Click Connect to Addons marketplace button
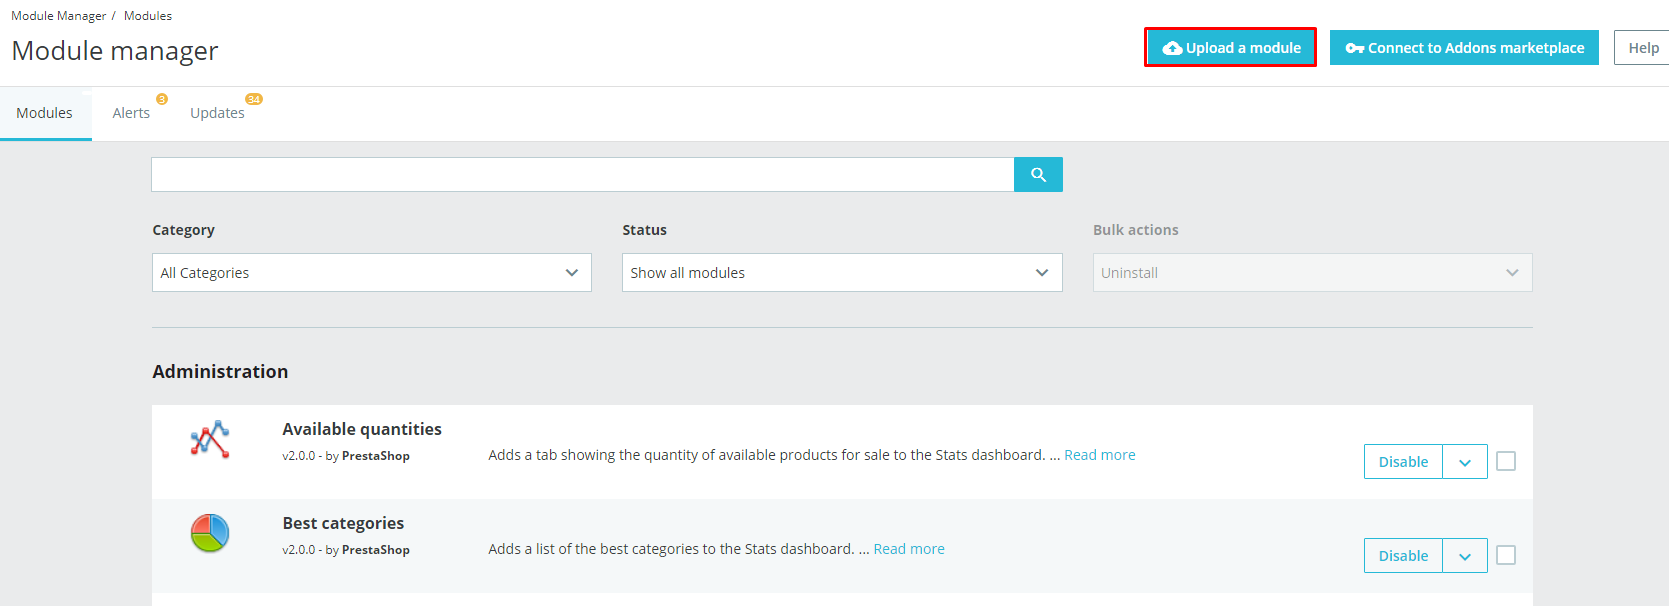 click(1464, 48)
